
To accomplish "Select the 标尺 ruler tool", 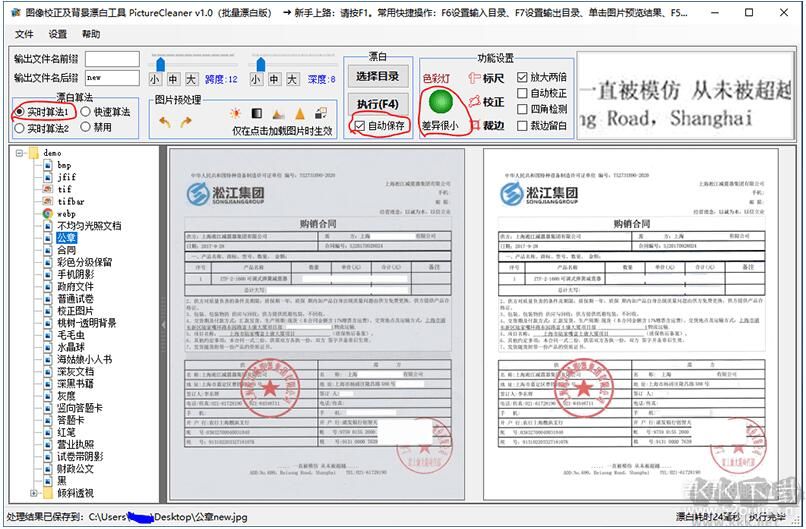I will point(486,78).
